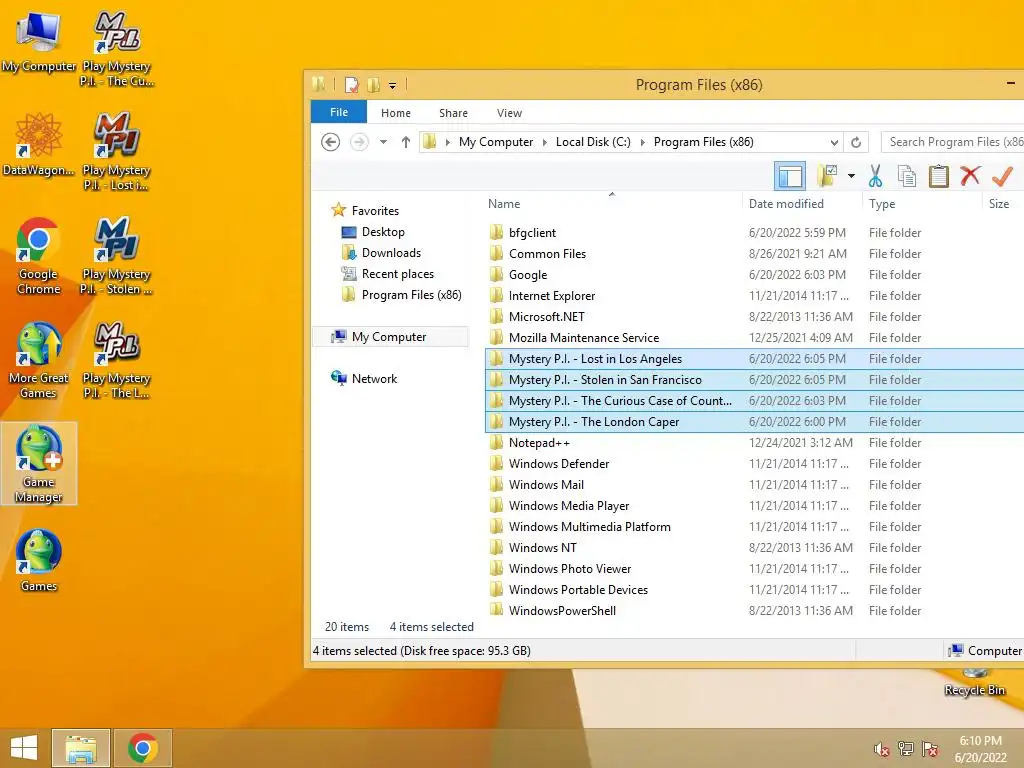This screenshot has width=1024, height=768.
Task: Open the File menu tab
Action: pos(339,112)
